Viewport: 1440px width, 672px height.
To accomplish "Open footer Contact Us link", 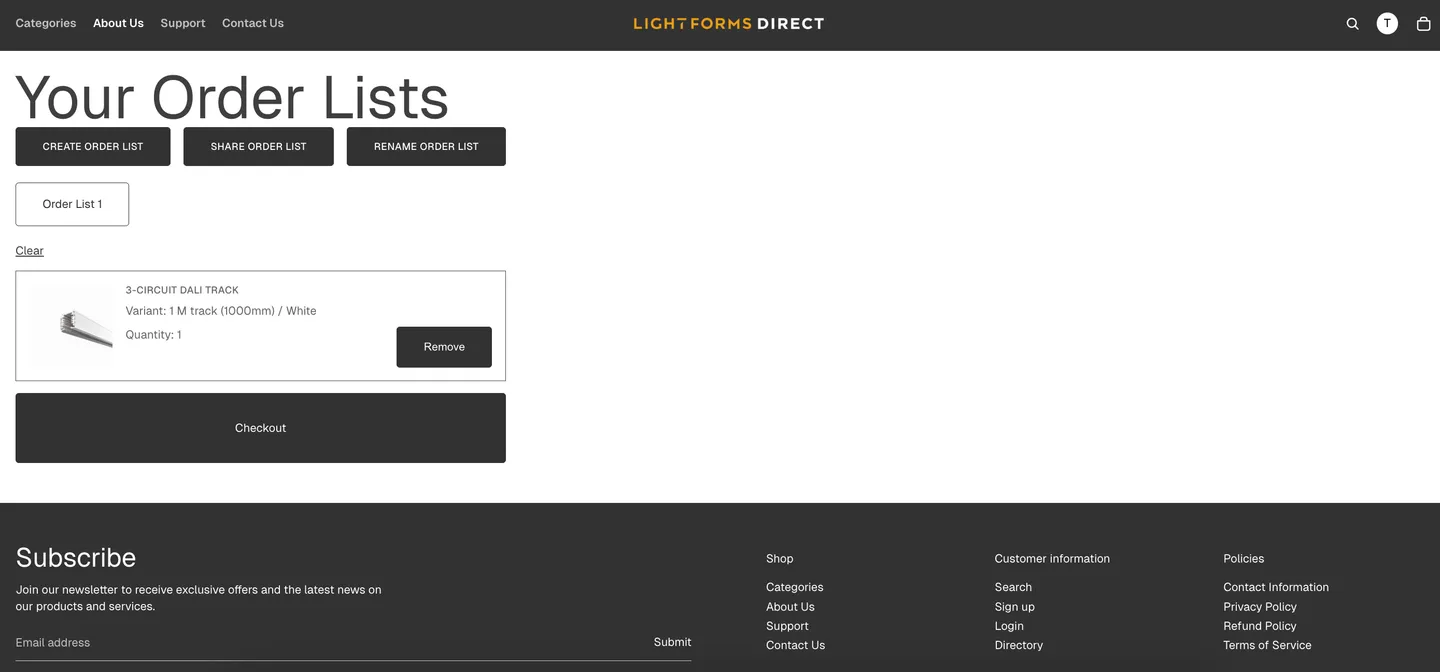I will tap(795, 645).
